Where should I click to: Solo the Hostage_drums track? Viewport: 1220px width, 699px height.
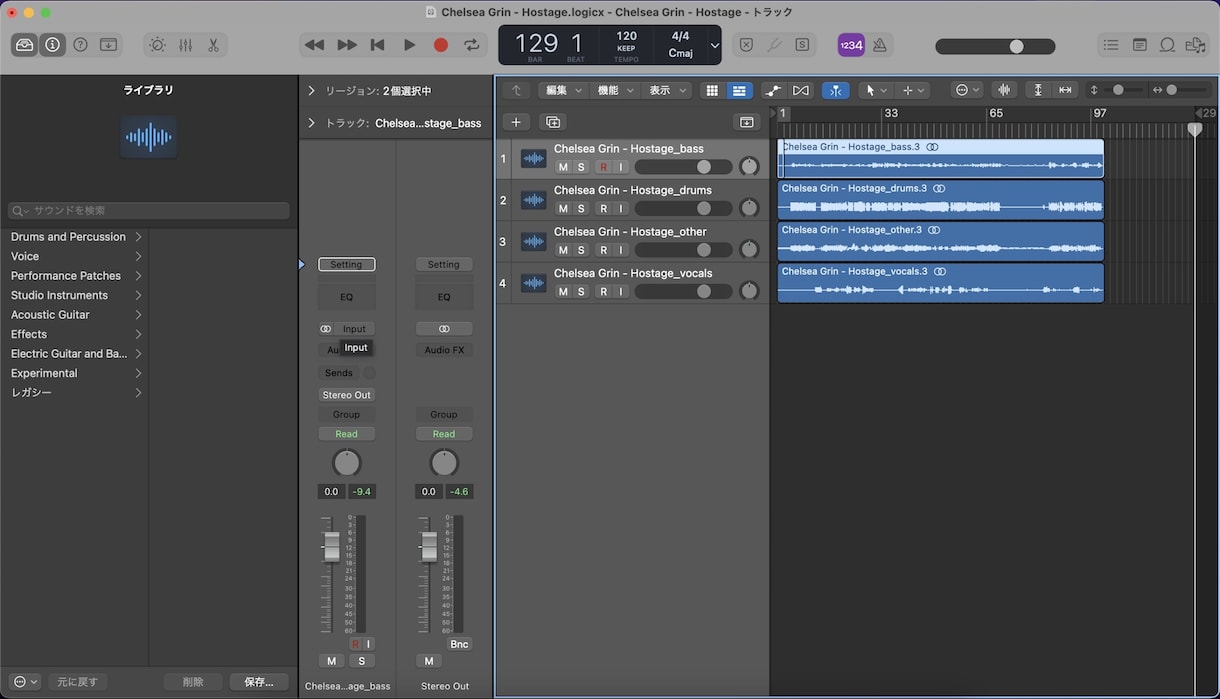coord(581,209)
